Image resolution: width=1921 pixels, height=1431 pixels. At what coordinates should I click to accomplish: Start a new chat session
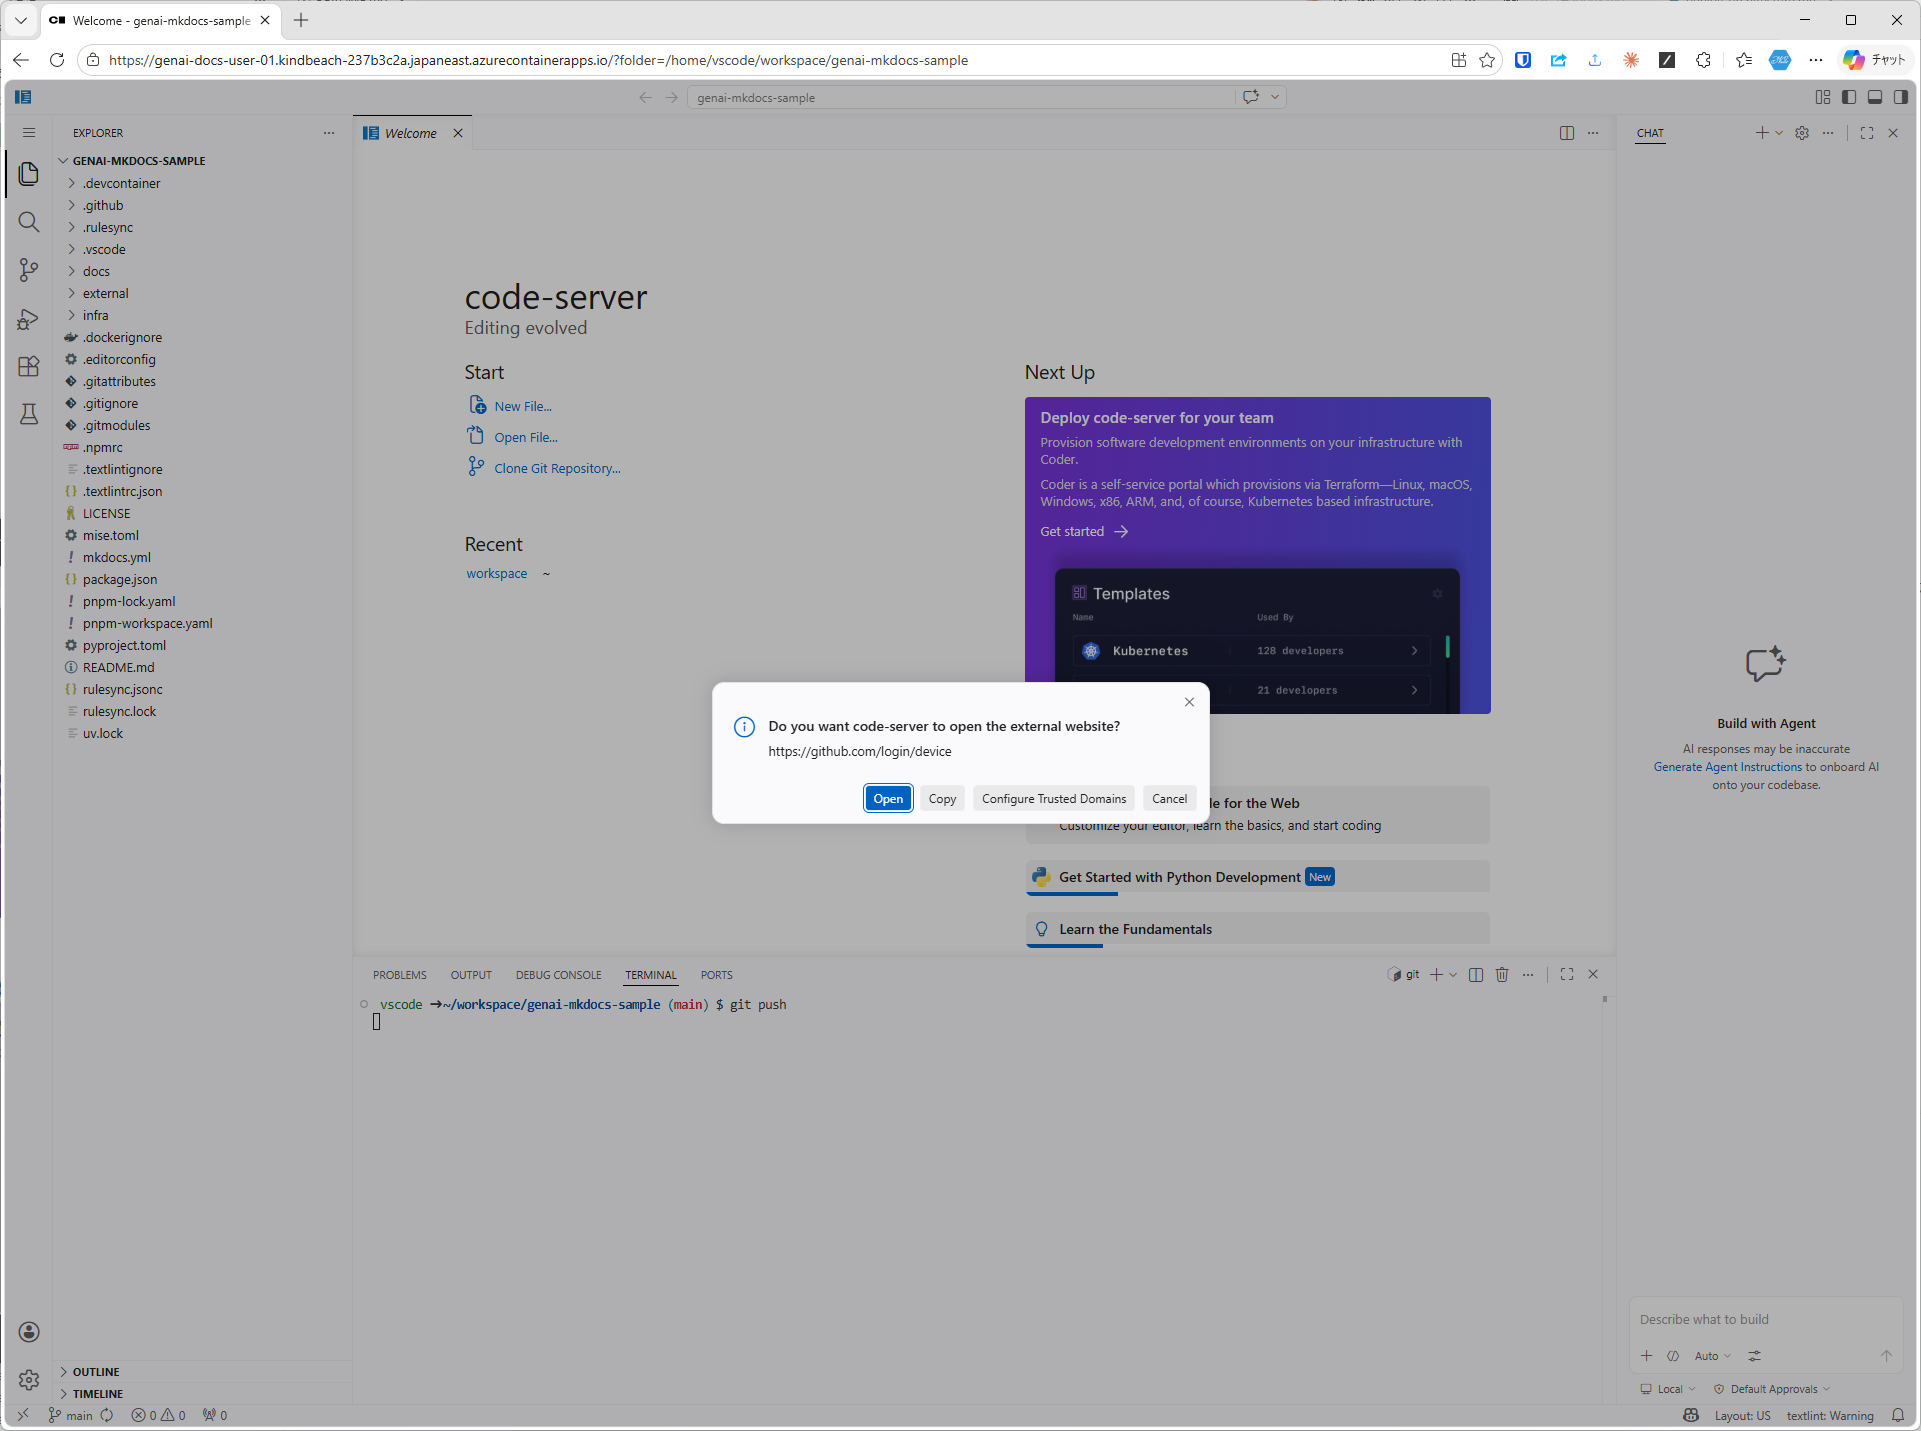(1761, 132)
